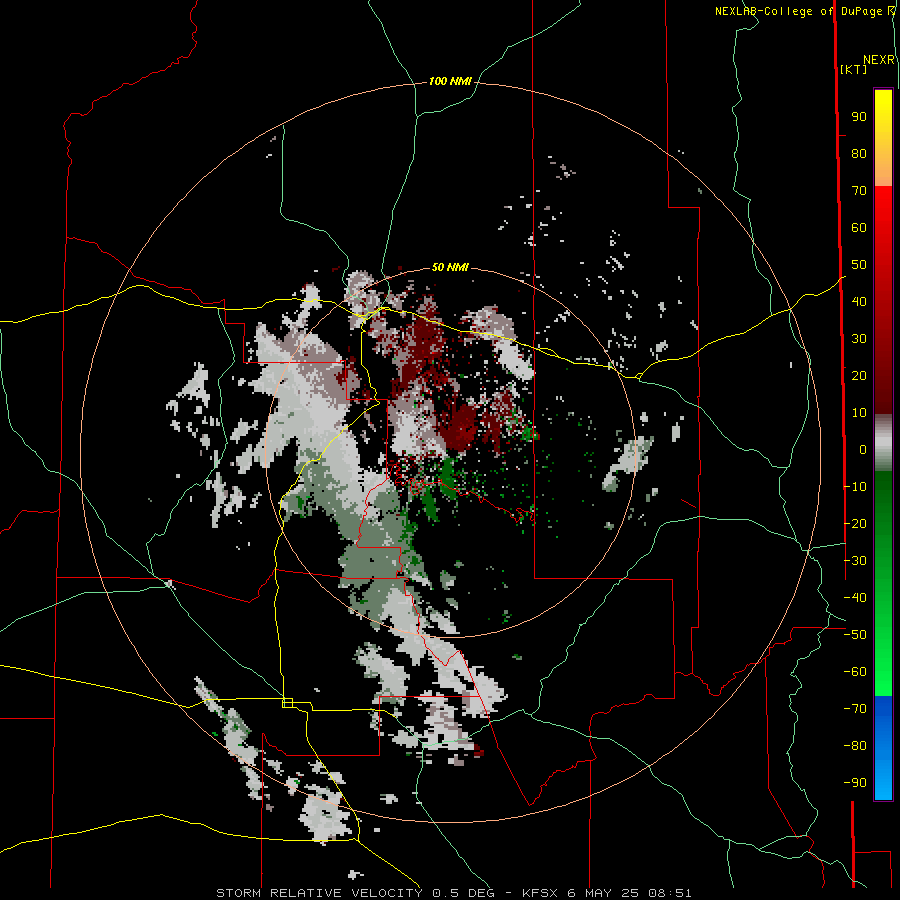Click the Storm Relative Velocity caption at bottom
The image size is (900, 900).
click(x=453, y=893)
